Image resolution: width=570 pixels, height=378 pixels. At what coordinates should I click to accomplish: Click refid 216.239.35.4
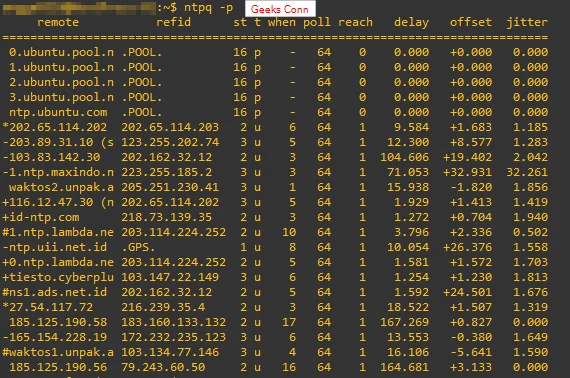pyautogui.click(x=163, y=307)
